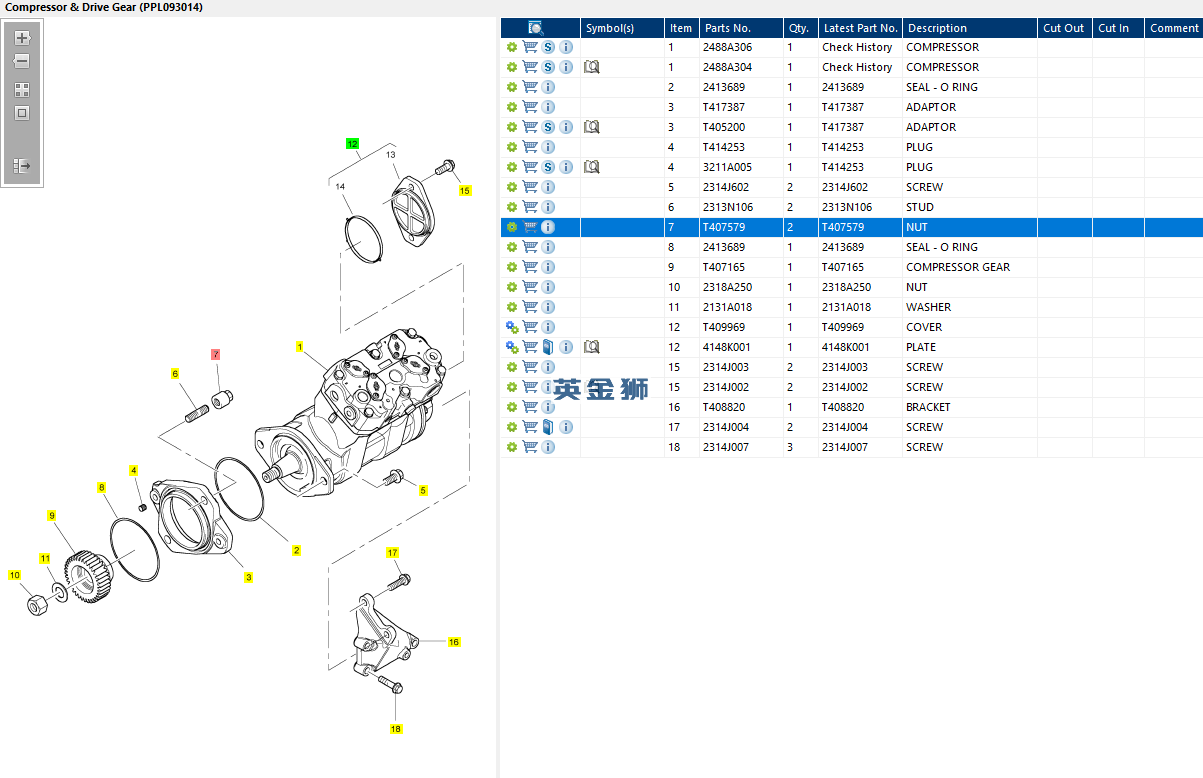1203x778 pixels.
Task: Select callout 18 below the bracket screw
Action: (396, 729)
